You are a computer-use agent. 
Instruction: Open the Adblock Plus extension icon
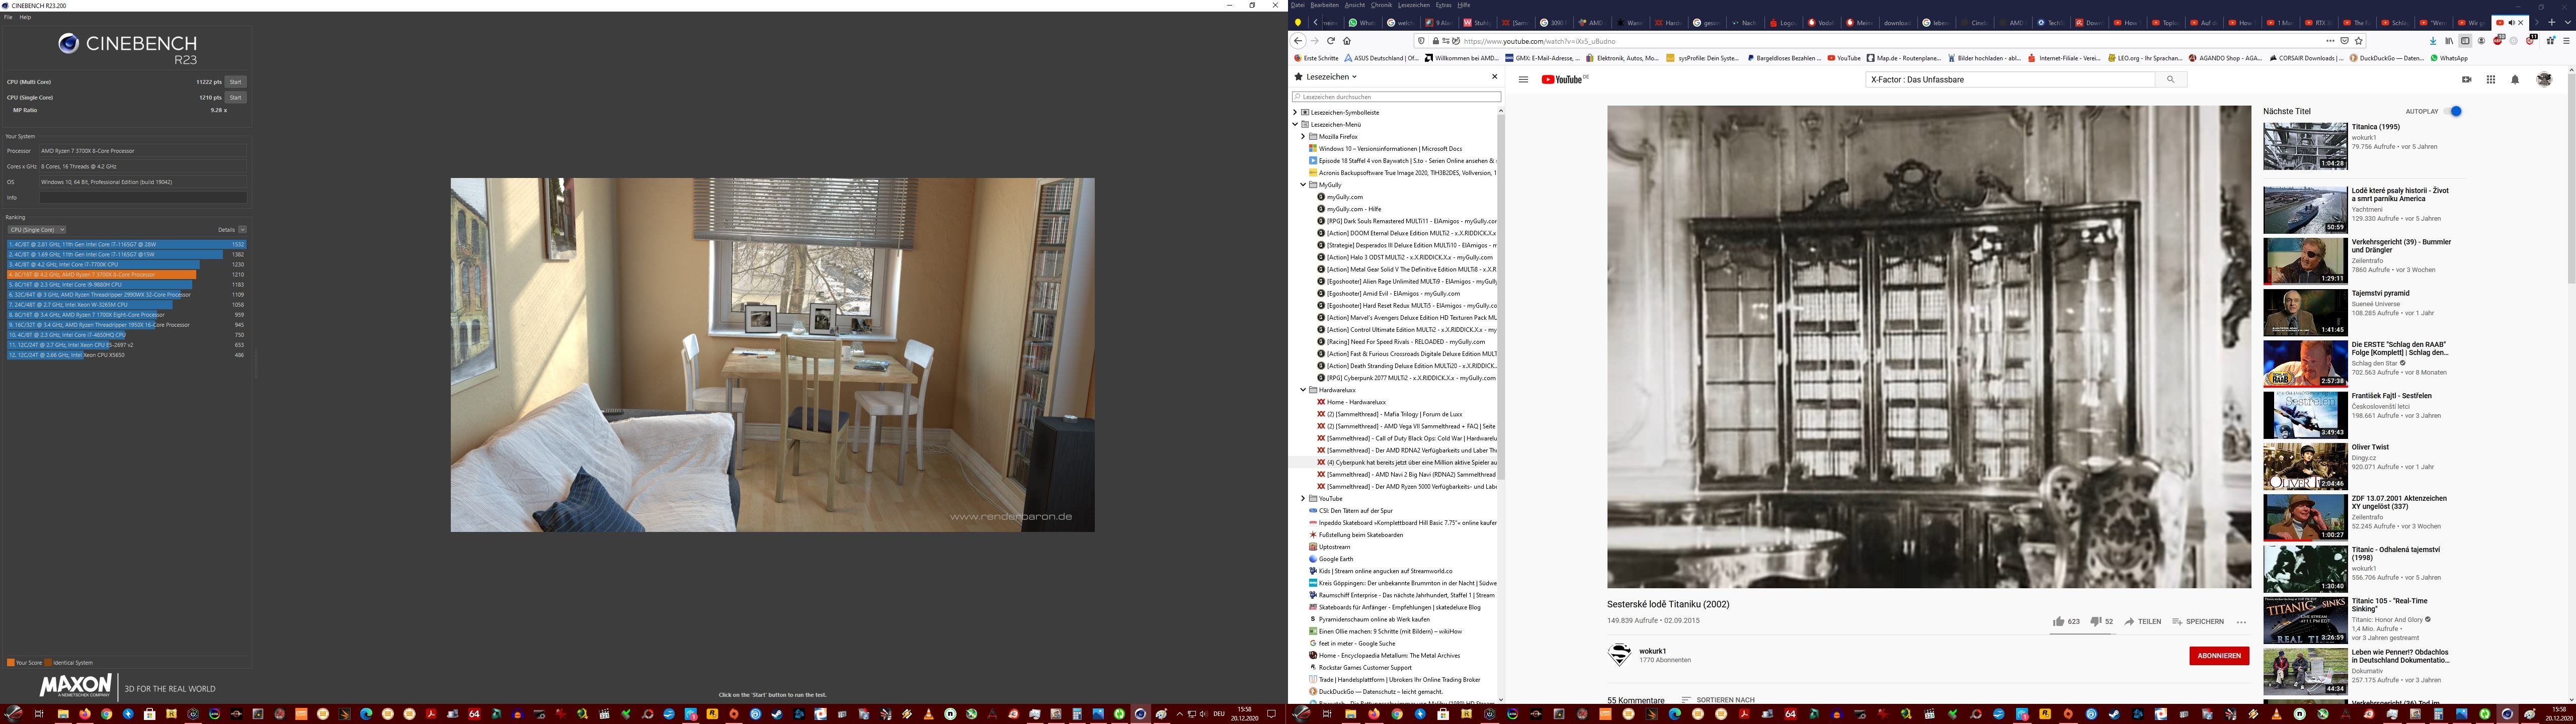coord(2498,41)
